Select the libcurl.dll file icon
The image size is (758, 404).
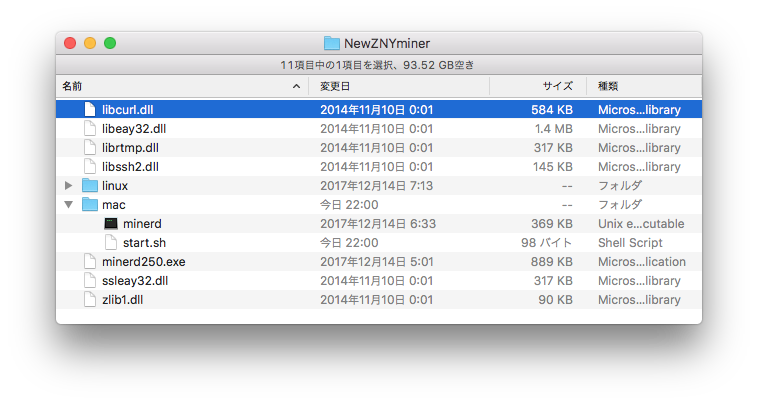tap(90, 110)
